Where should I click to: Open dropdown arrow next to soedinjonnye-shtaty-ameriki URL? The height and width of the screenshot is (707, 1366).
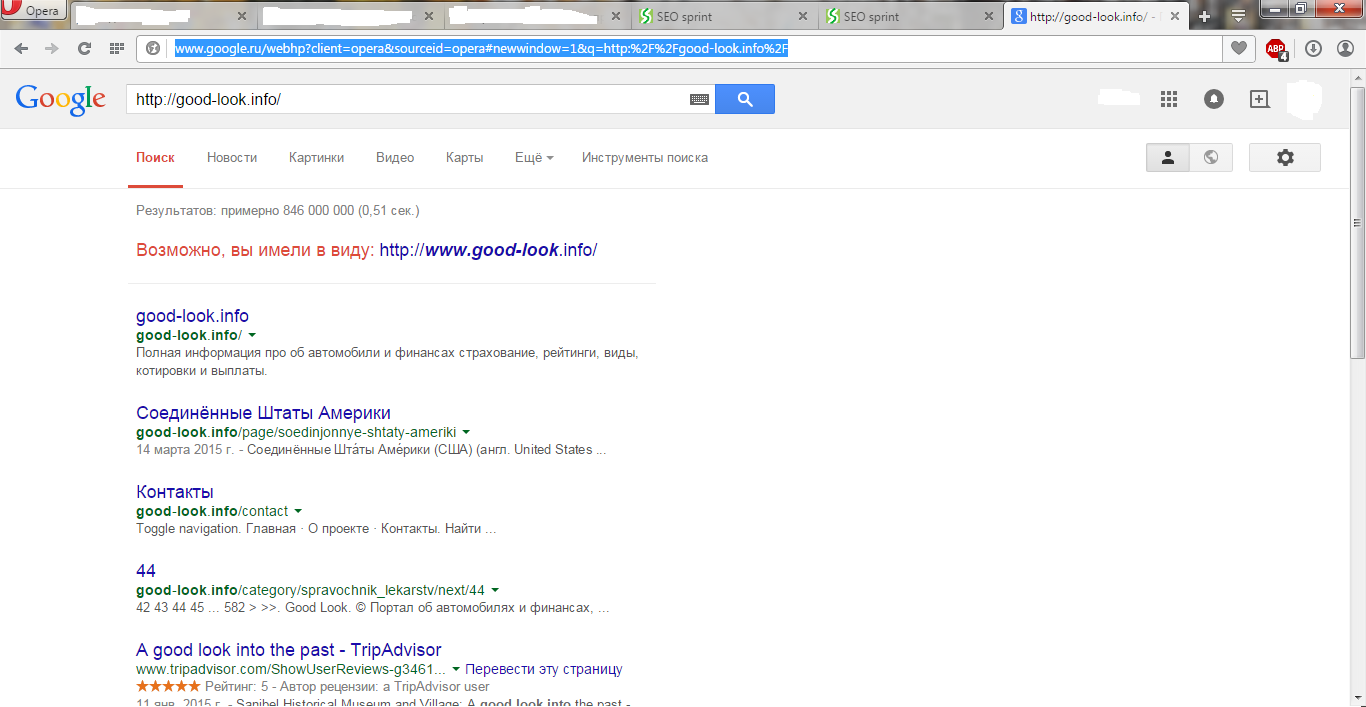[x=466, y=432]
